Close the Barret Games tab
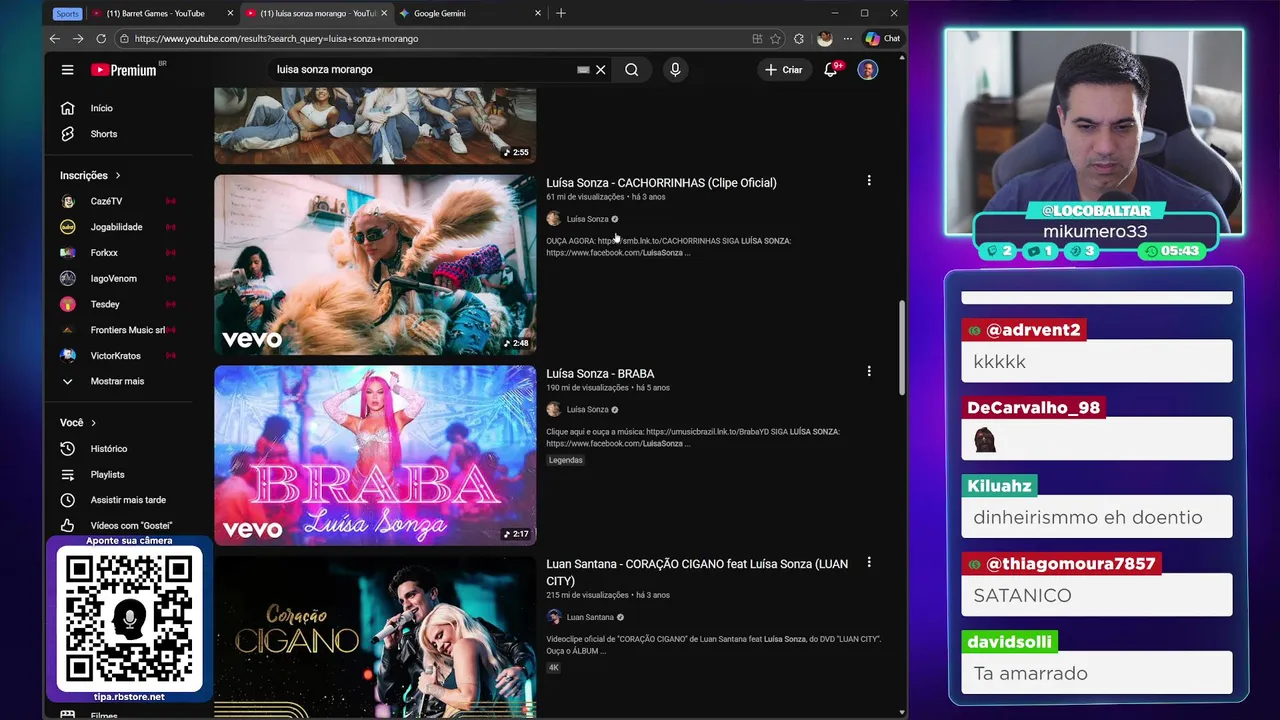This screenshot has height=720, width=1280. 231,13
